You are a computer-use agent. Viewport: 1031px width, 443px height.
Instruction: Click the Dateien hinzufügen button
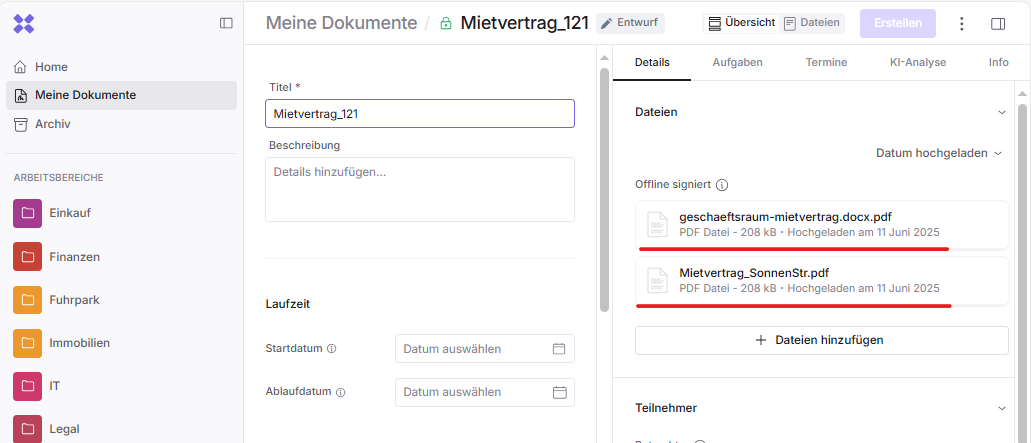tap(821, 340)
